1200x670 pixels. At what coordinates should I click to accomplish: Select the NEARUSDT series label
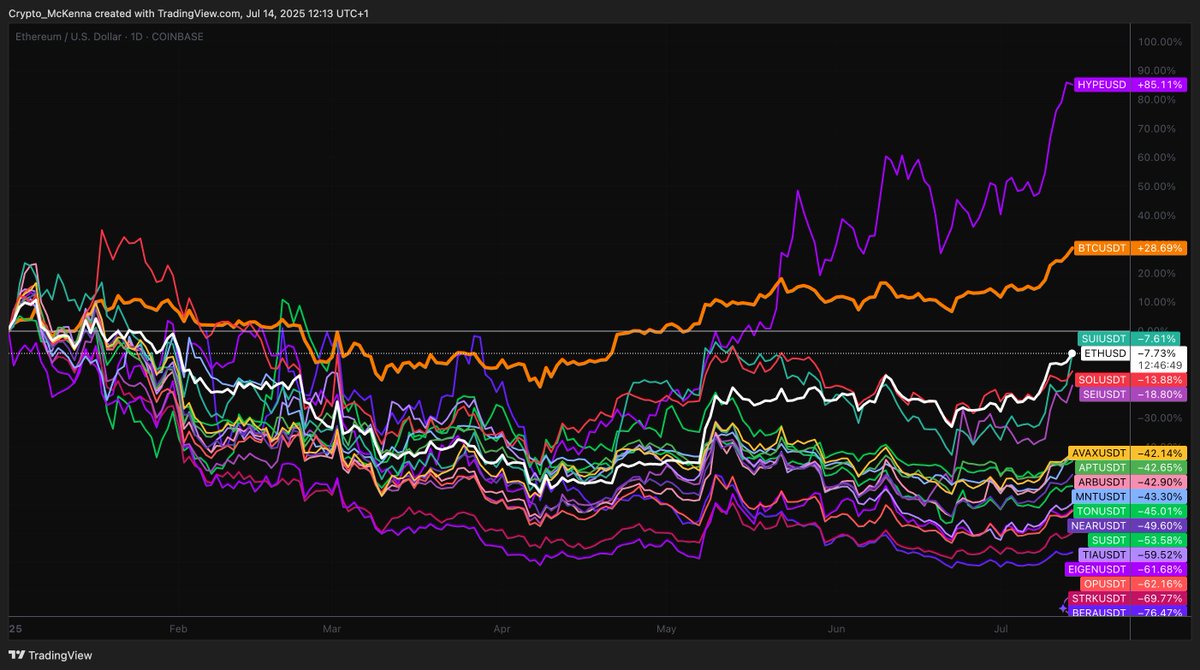click(1099, 525)
